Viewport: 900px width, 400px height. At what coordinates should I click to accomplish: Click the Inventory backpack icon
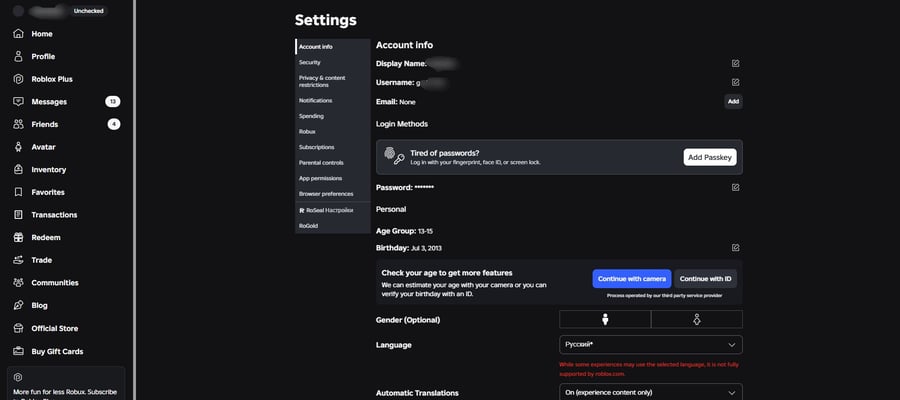pyautogui.click(x=18, y=169)
